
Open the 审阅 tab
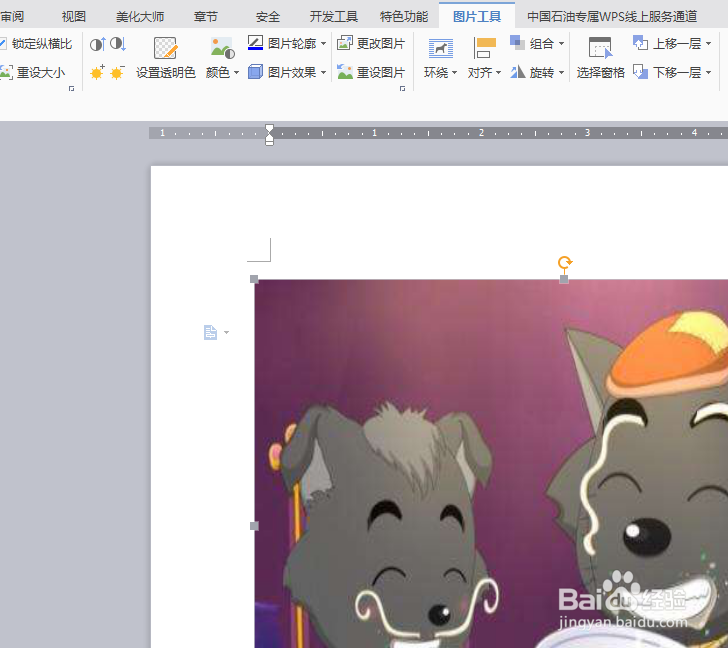click(12, 17)
